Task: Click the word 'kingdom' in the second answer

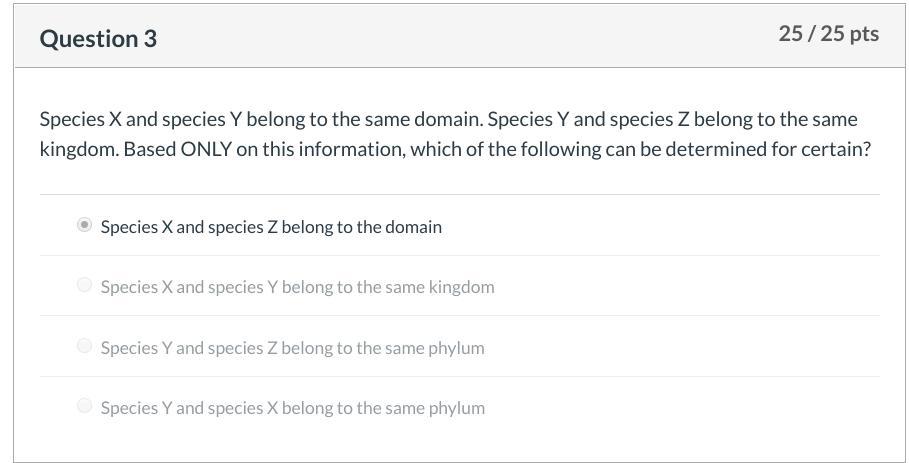Action: coord(461,287)
